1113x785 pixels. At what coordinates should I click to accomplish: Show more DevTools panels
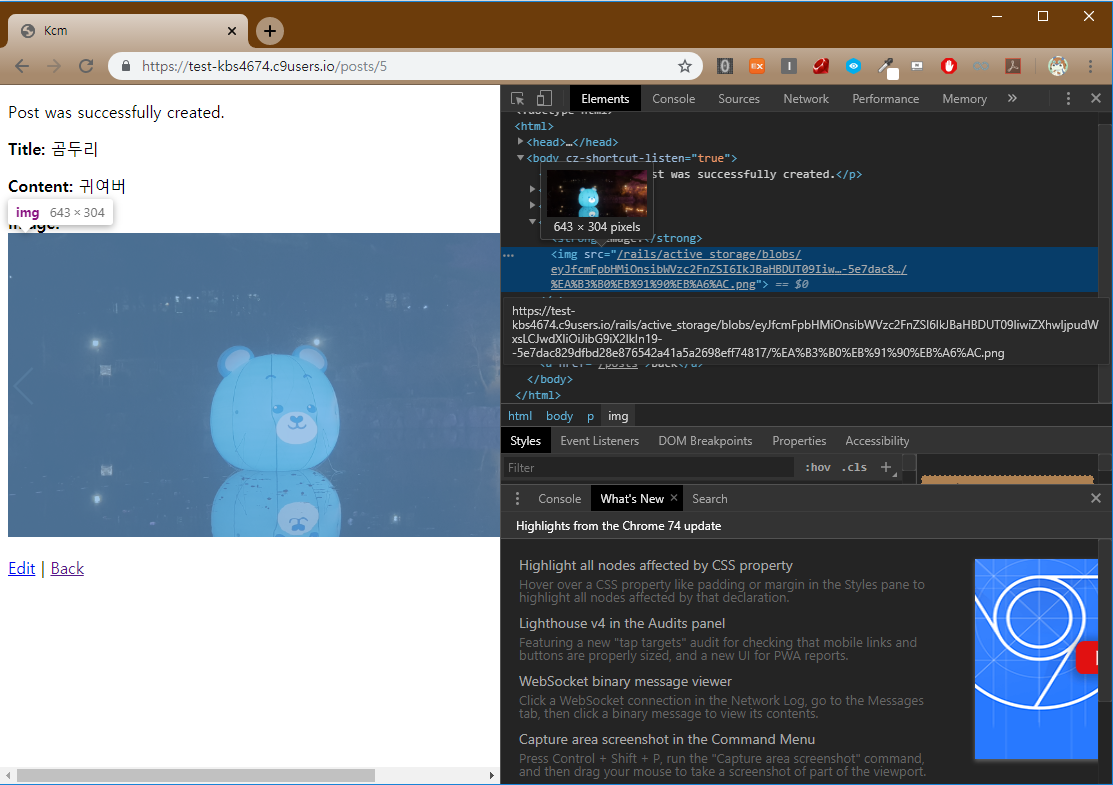pos(1012,99)
